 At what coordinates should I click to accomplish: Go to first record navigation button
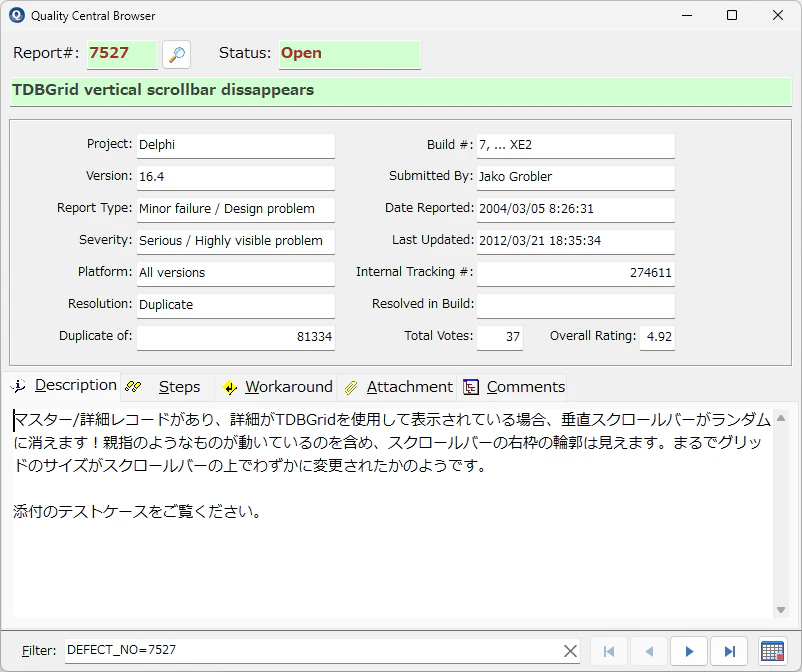coord(609,651)
